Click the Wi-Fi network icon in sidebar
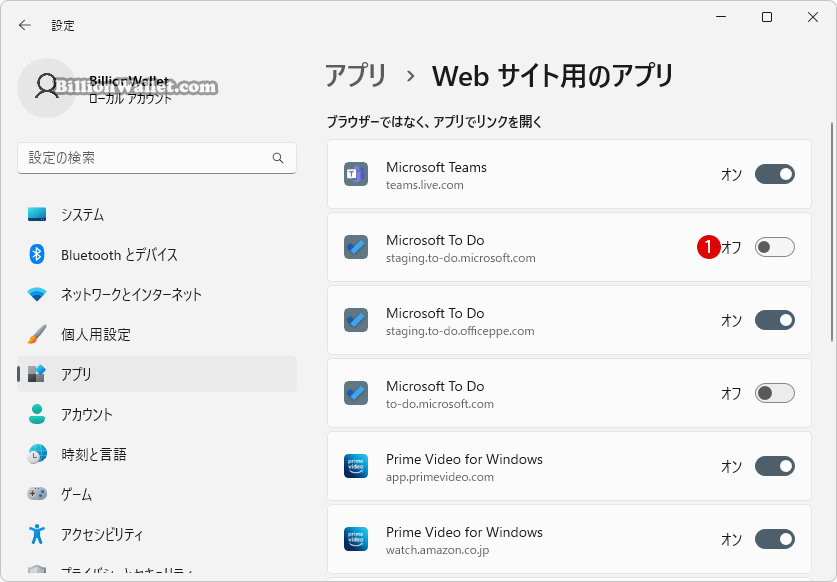This screenshot has width=837, height=582. [x=37, y=294]
